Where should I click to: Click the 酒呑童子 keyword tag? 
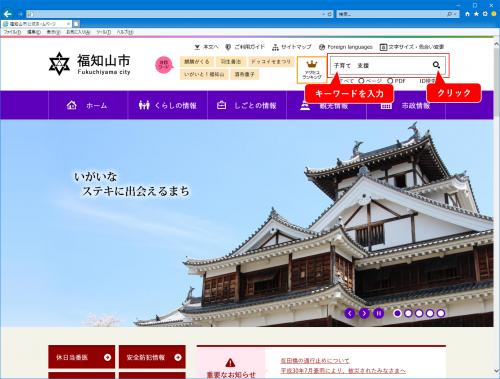[x=244, y=74]
